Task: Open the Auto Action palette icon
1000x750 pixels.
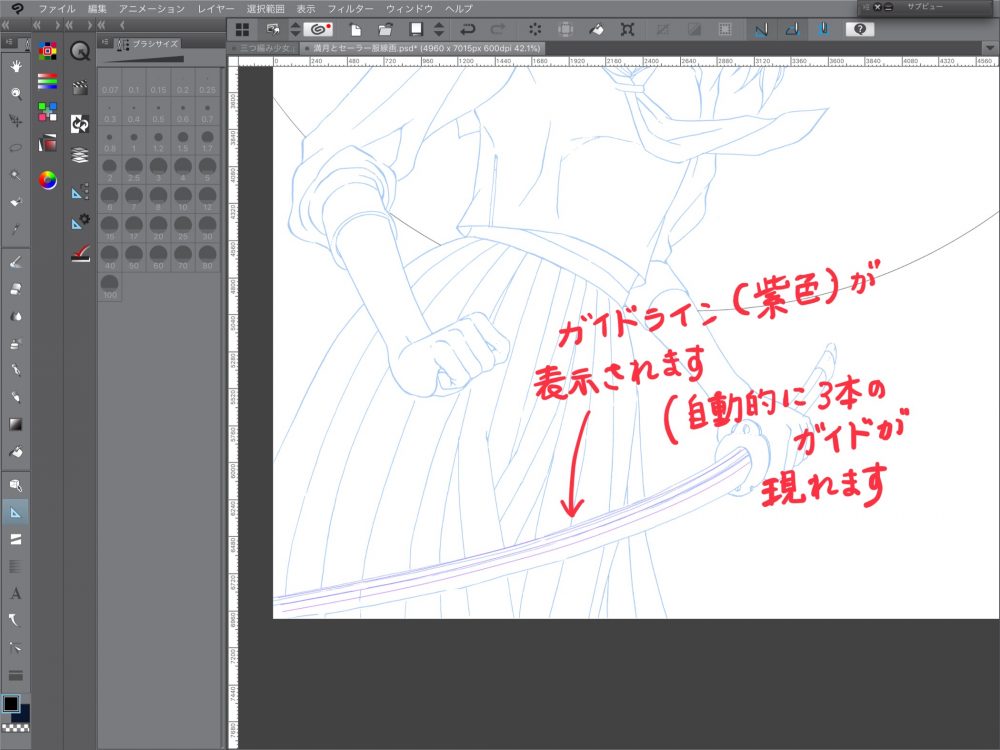Action: [80, 123]
